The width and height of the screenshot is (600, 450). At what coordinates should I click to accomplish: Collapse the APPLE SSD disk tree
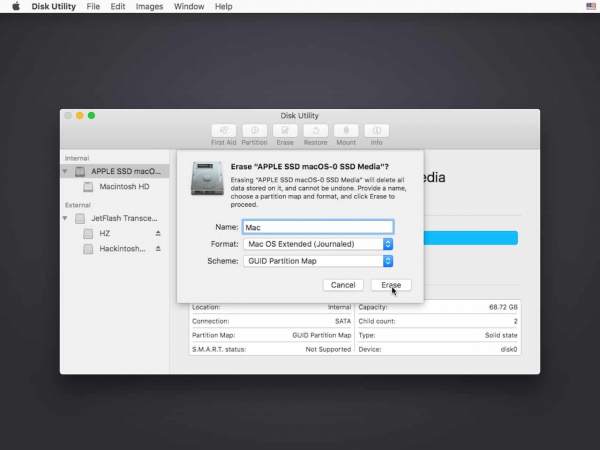pos(66,172)
